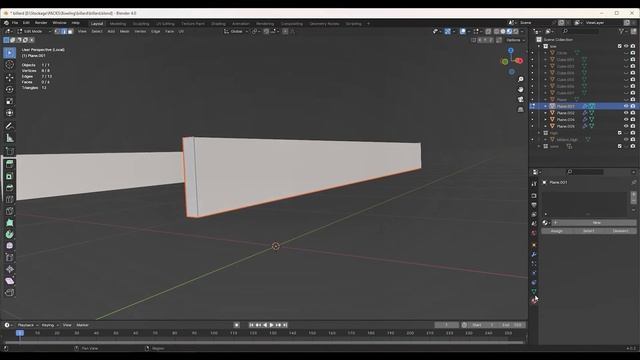Select the Extrude Region tool
640x360 pixels.
pyautogui.click(x=9, y=164)
